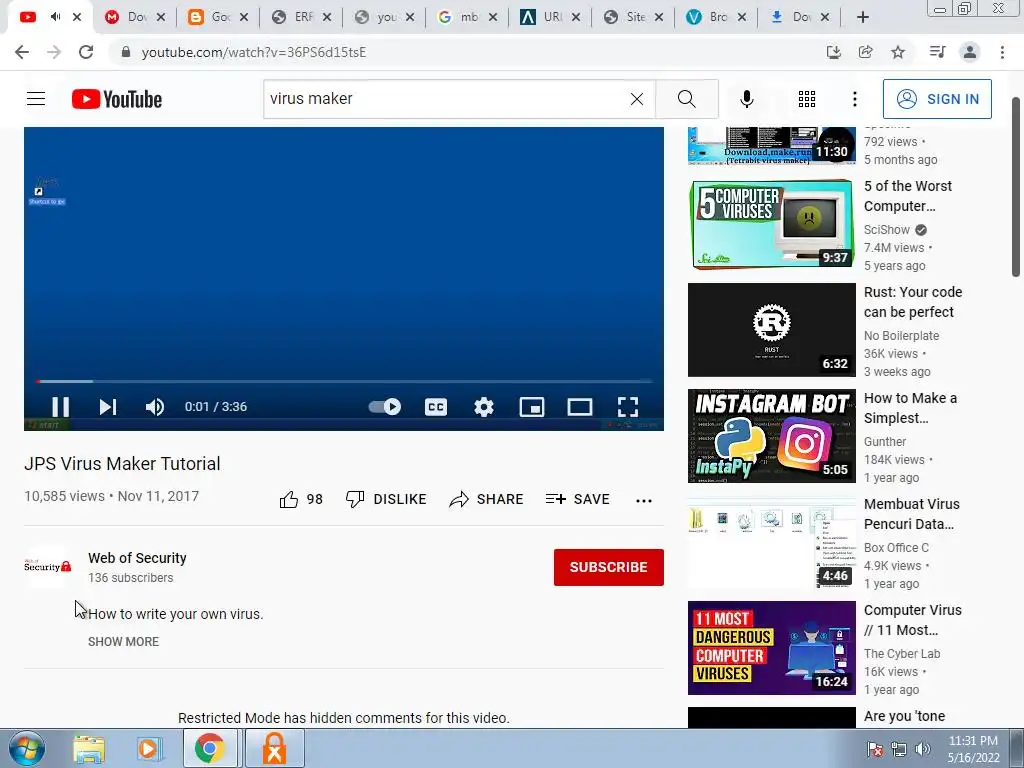The width and height of the screenshot is (1024, 768).
Task: Open the Web of Security channel avatar
Action: click(x=47, y=566)
